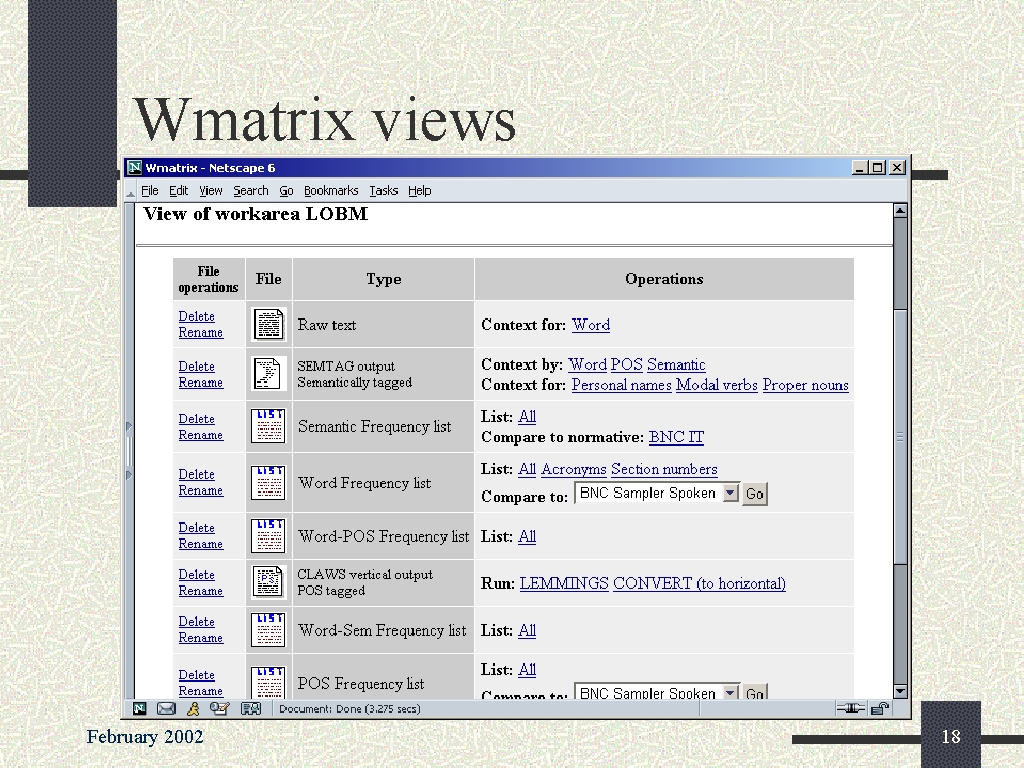The image size is (1024, 768).
Task: List Acronyms in Word Frequency list
Action: (x=573, y=469)
